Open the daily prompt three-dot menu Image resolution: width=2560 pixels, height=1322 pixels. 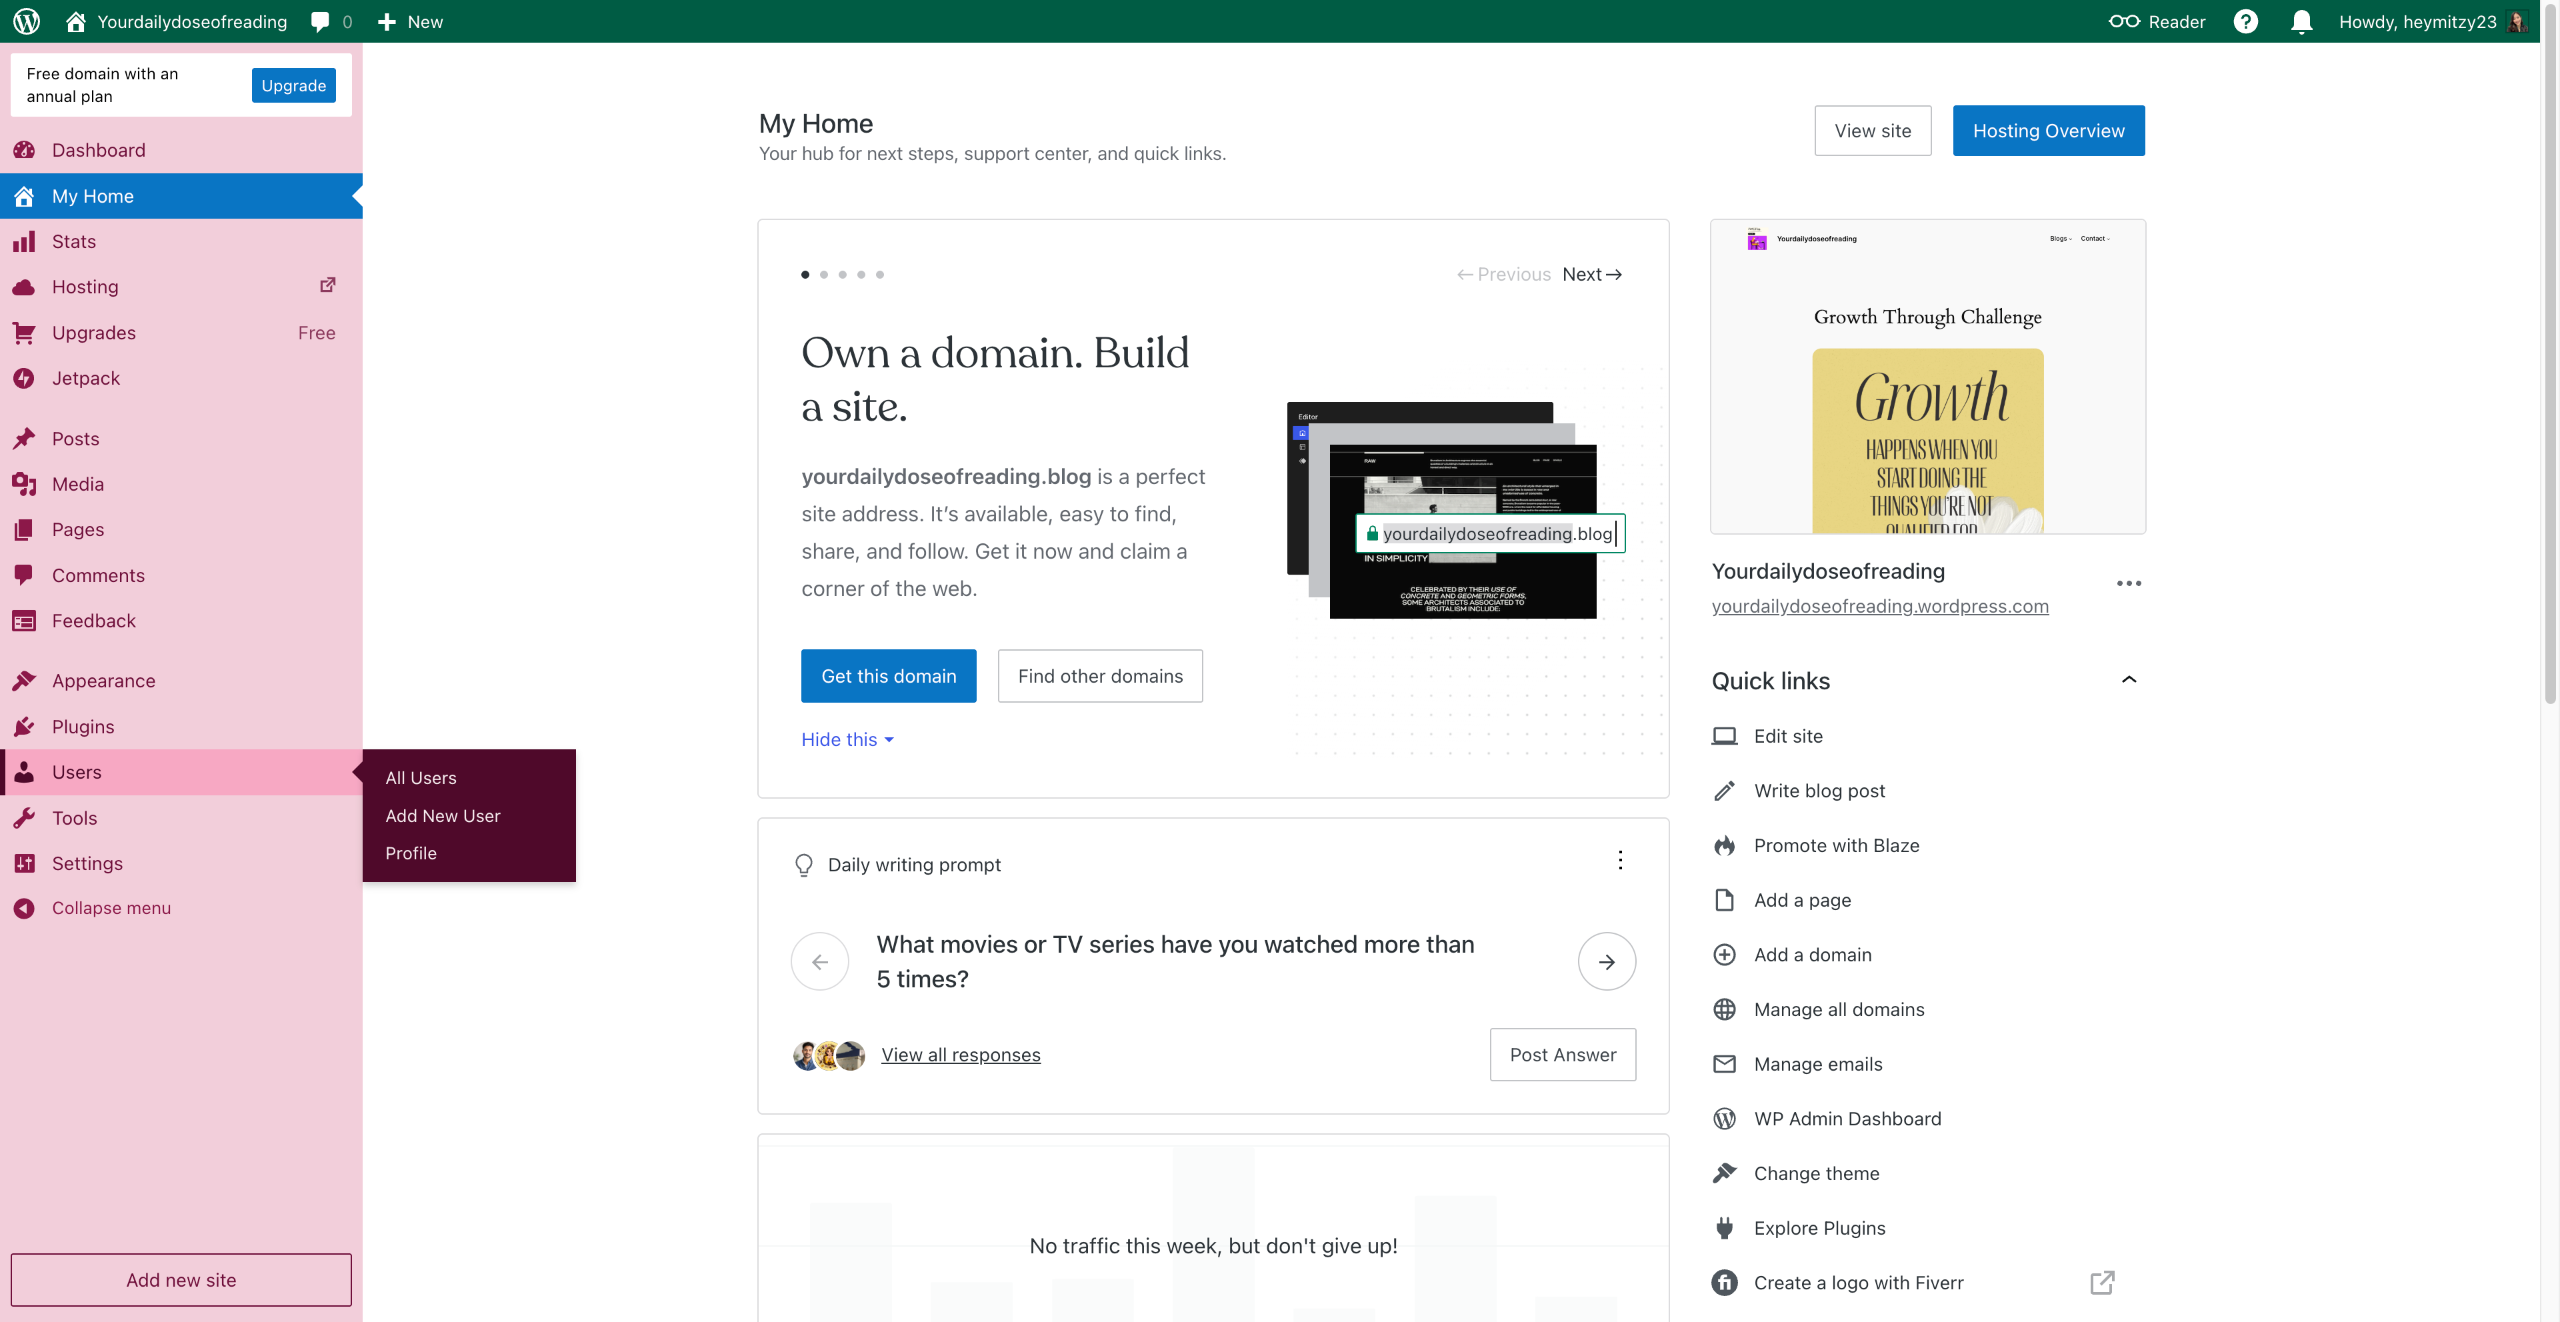(1620, 860)
